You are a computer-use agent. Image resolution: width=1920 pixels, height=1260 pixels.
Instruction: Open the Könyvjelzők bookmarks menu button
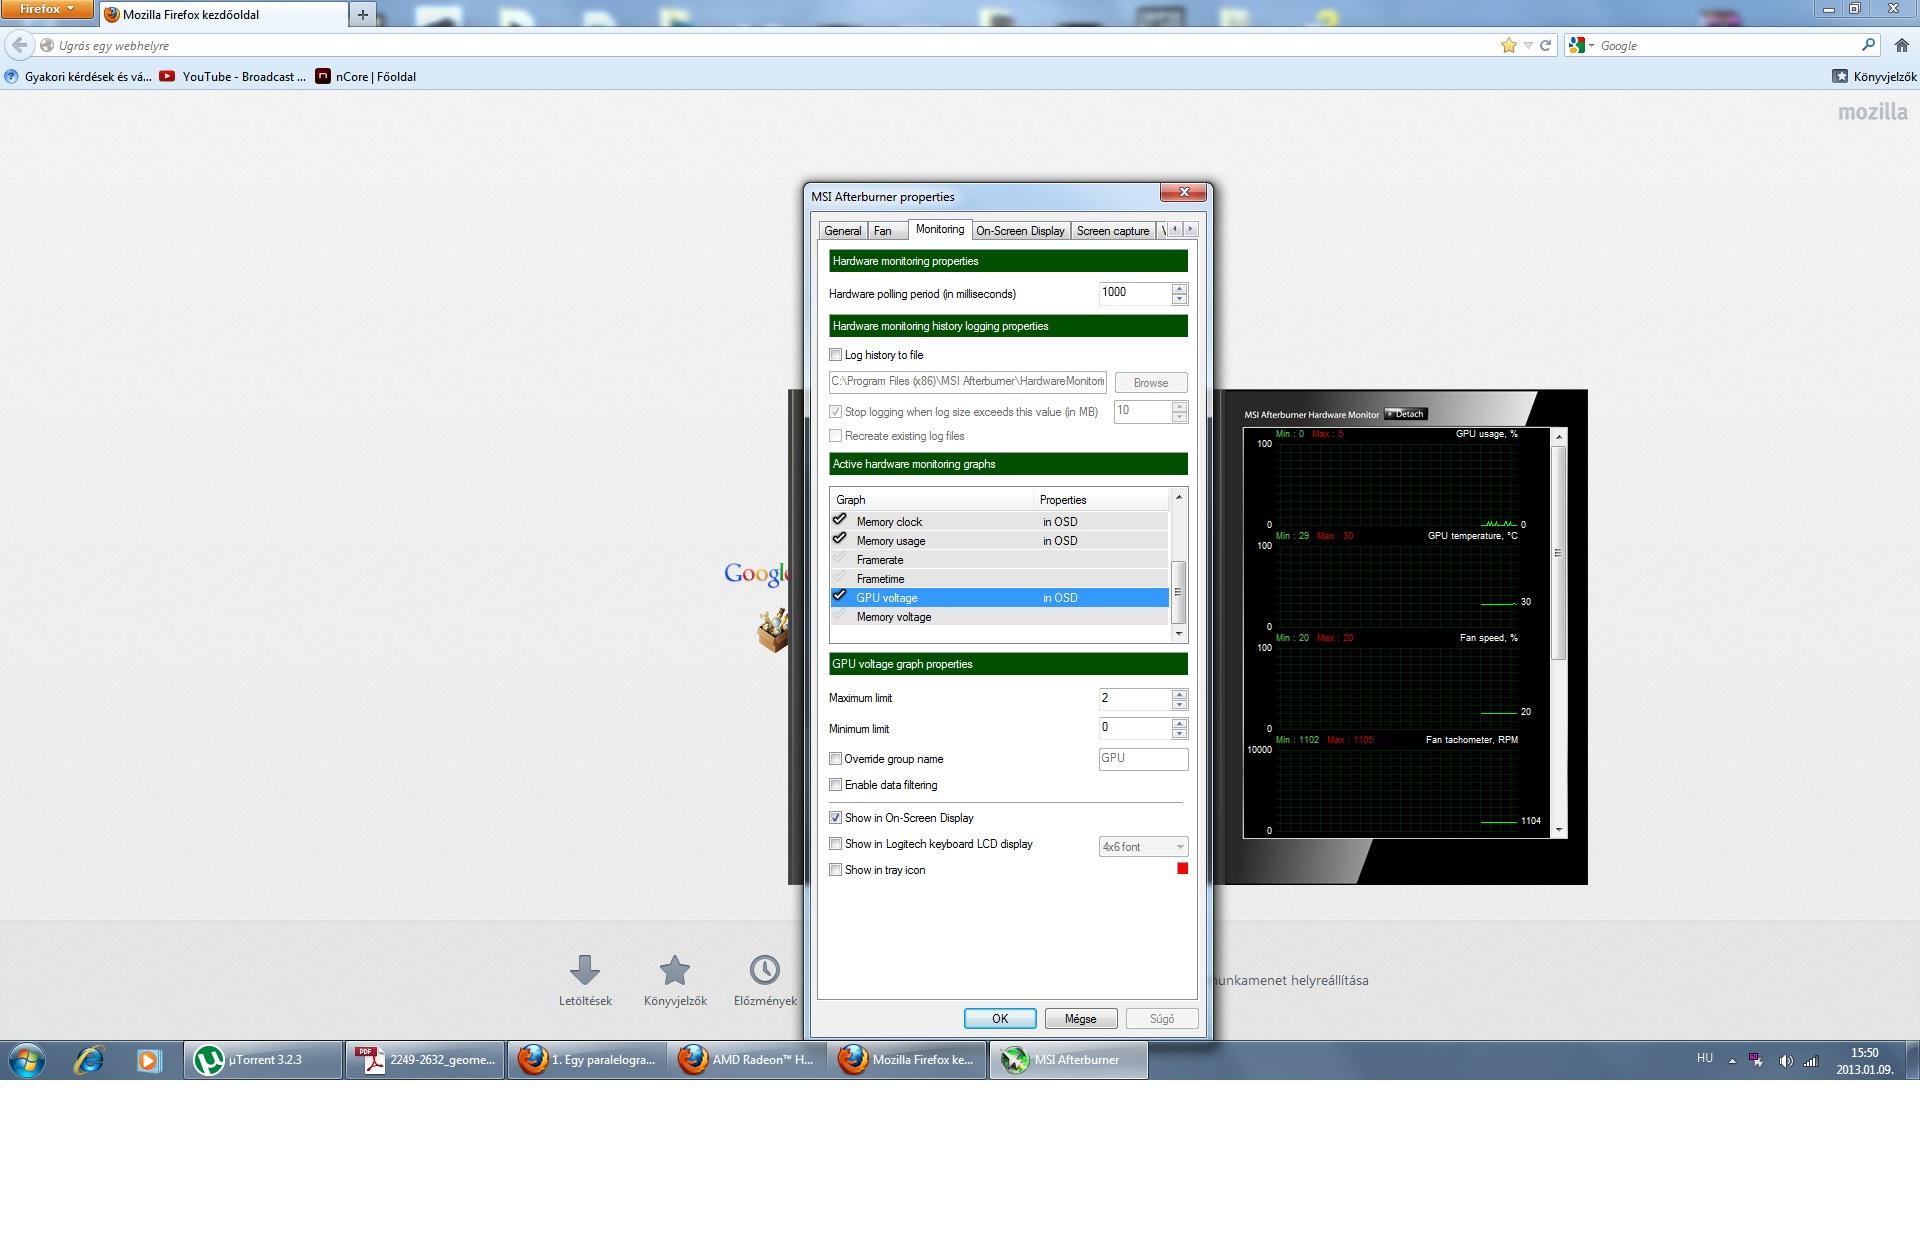click(x=1874, y=76)
